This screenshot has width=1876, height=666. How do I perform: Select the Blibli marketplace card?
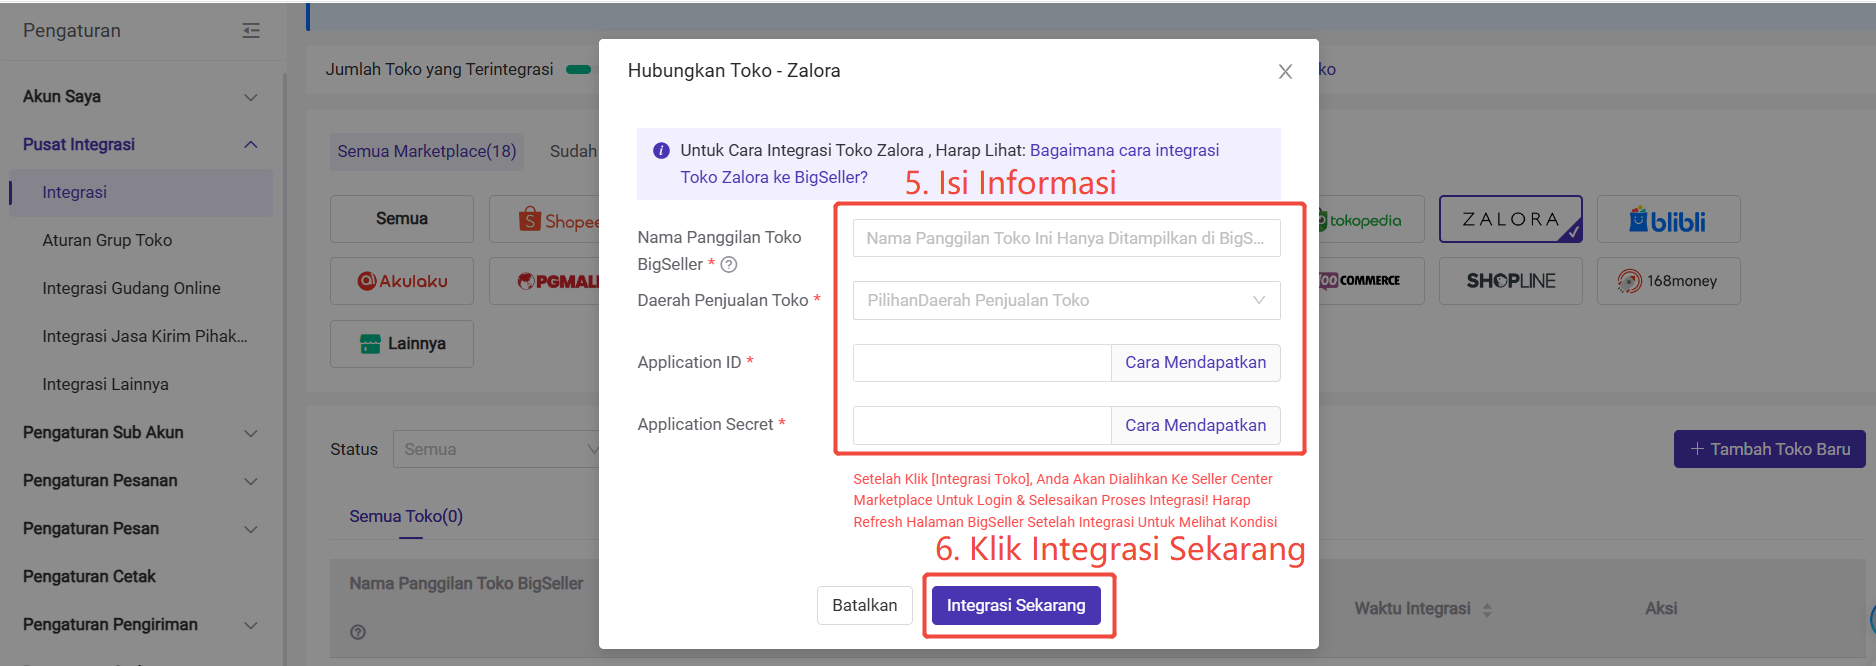[x=1668, y=219]
